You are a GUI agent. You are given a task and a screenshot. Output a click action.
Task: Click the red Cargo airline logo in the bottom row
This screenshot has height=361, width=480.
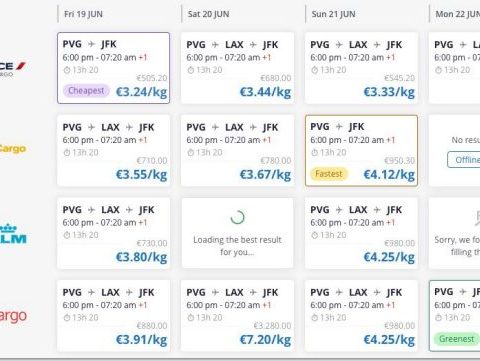click(x=13, y=315)
